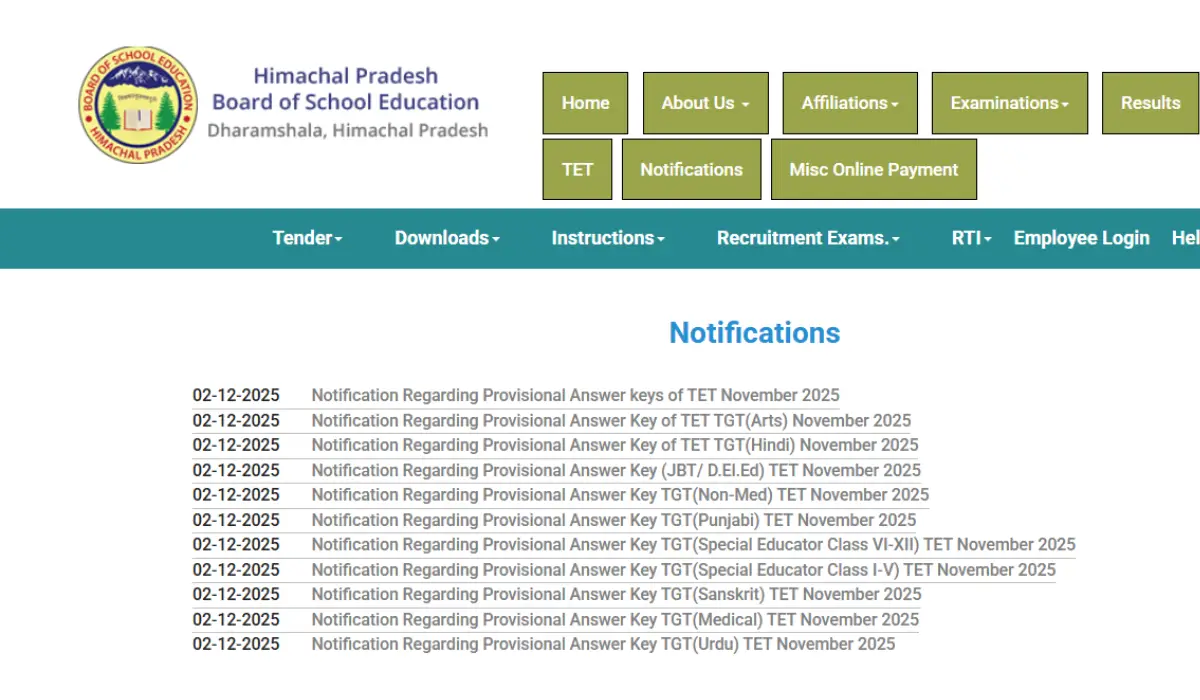Expand the Instructions dropdown
The image size is (1200, 700).
[x=607, y=238]
